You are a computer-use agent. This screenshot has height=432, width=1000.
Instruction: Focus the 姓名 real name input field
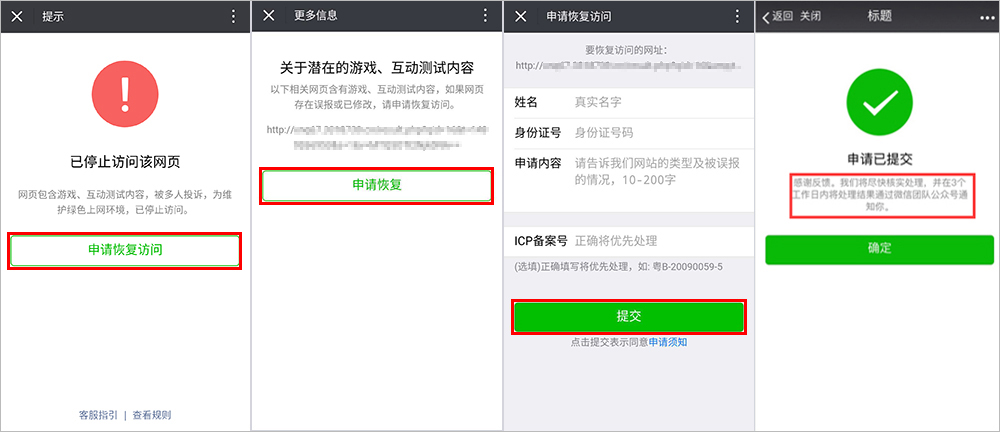660,102
